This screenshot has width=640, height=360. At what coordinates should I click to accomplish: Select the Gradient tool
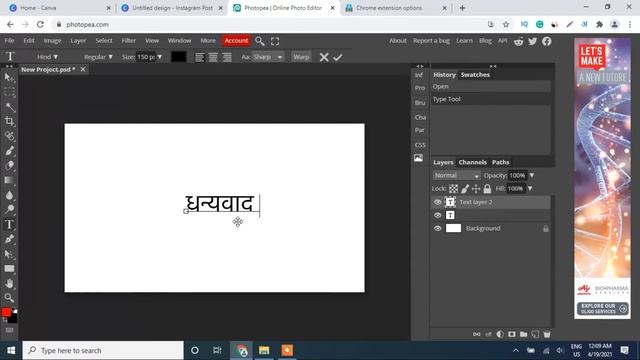point(9,180)
